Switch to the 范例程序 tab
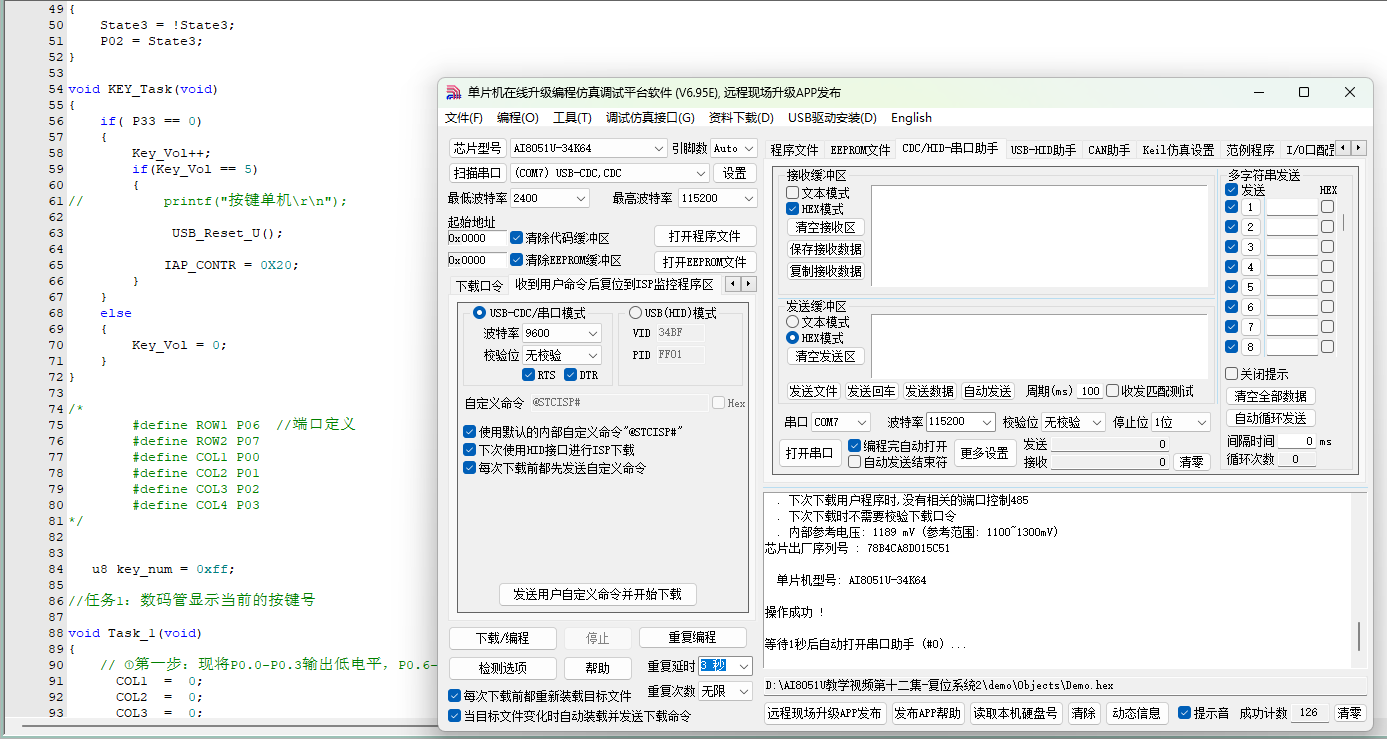1387x739 pixels. (x=1250, y=150)
